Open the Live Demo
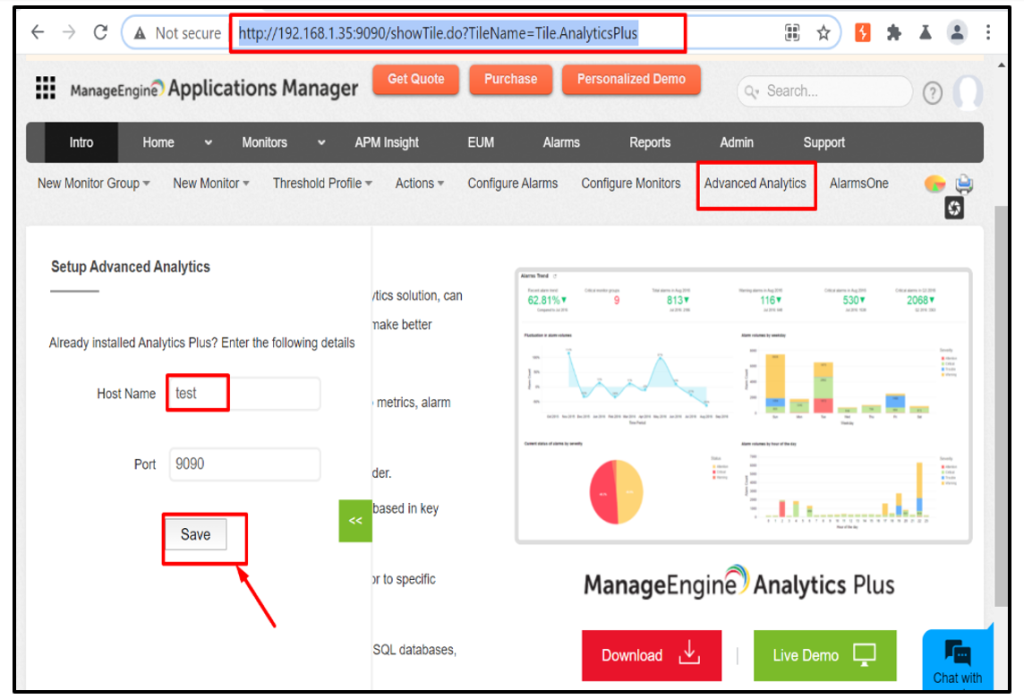The width and height of the screenshot is (1024, 699). point(825,655)
